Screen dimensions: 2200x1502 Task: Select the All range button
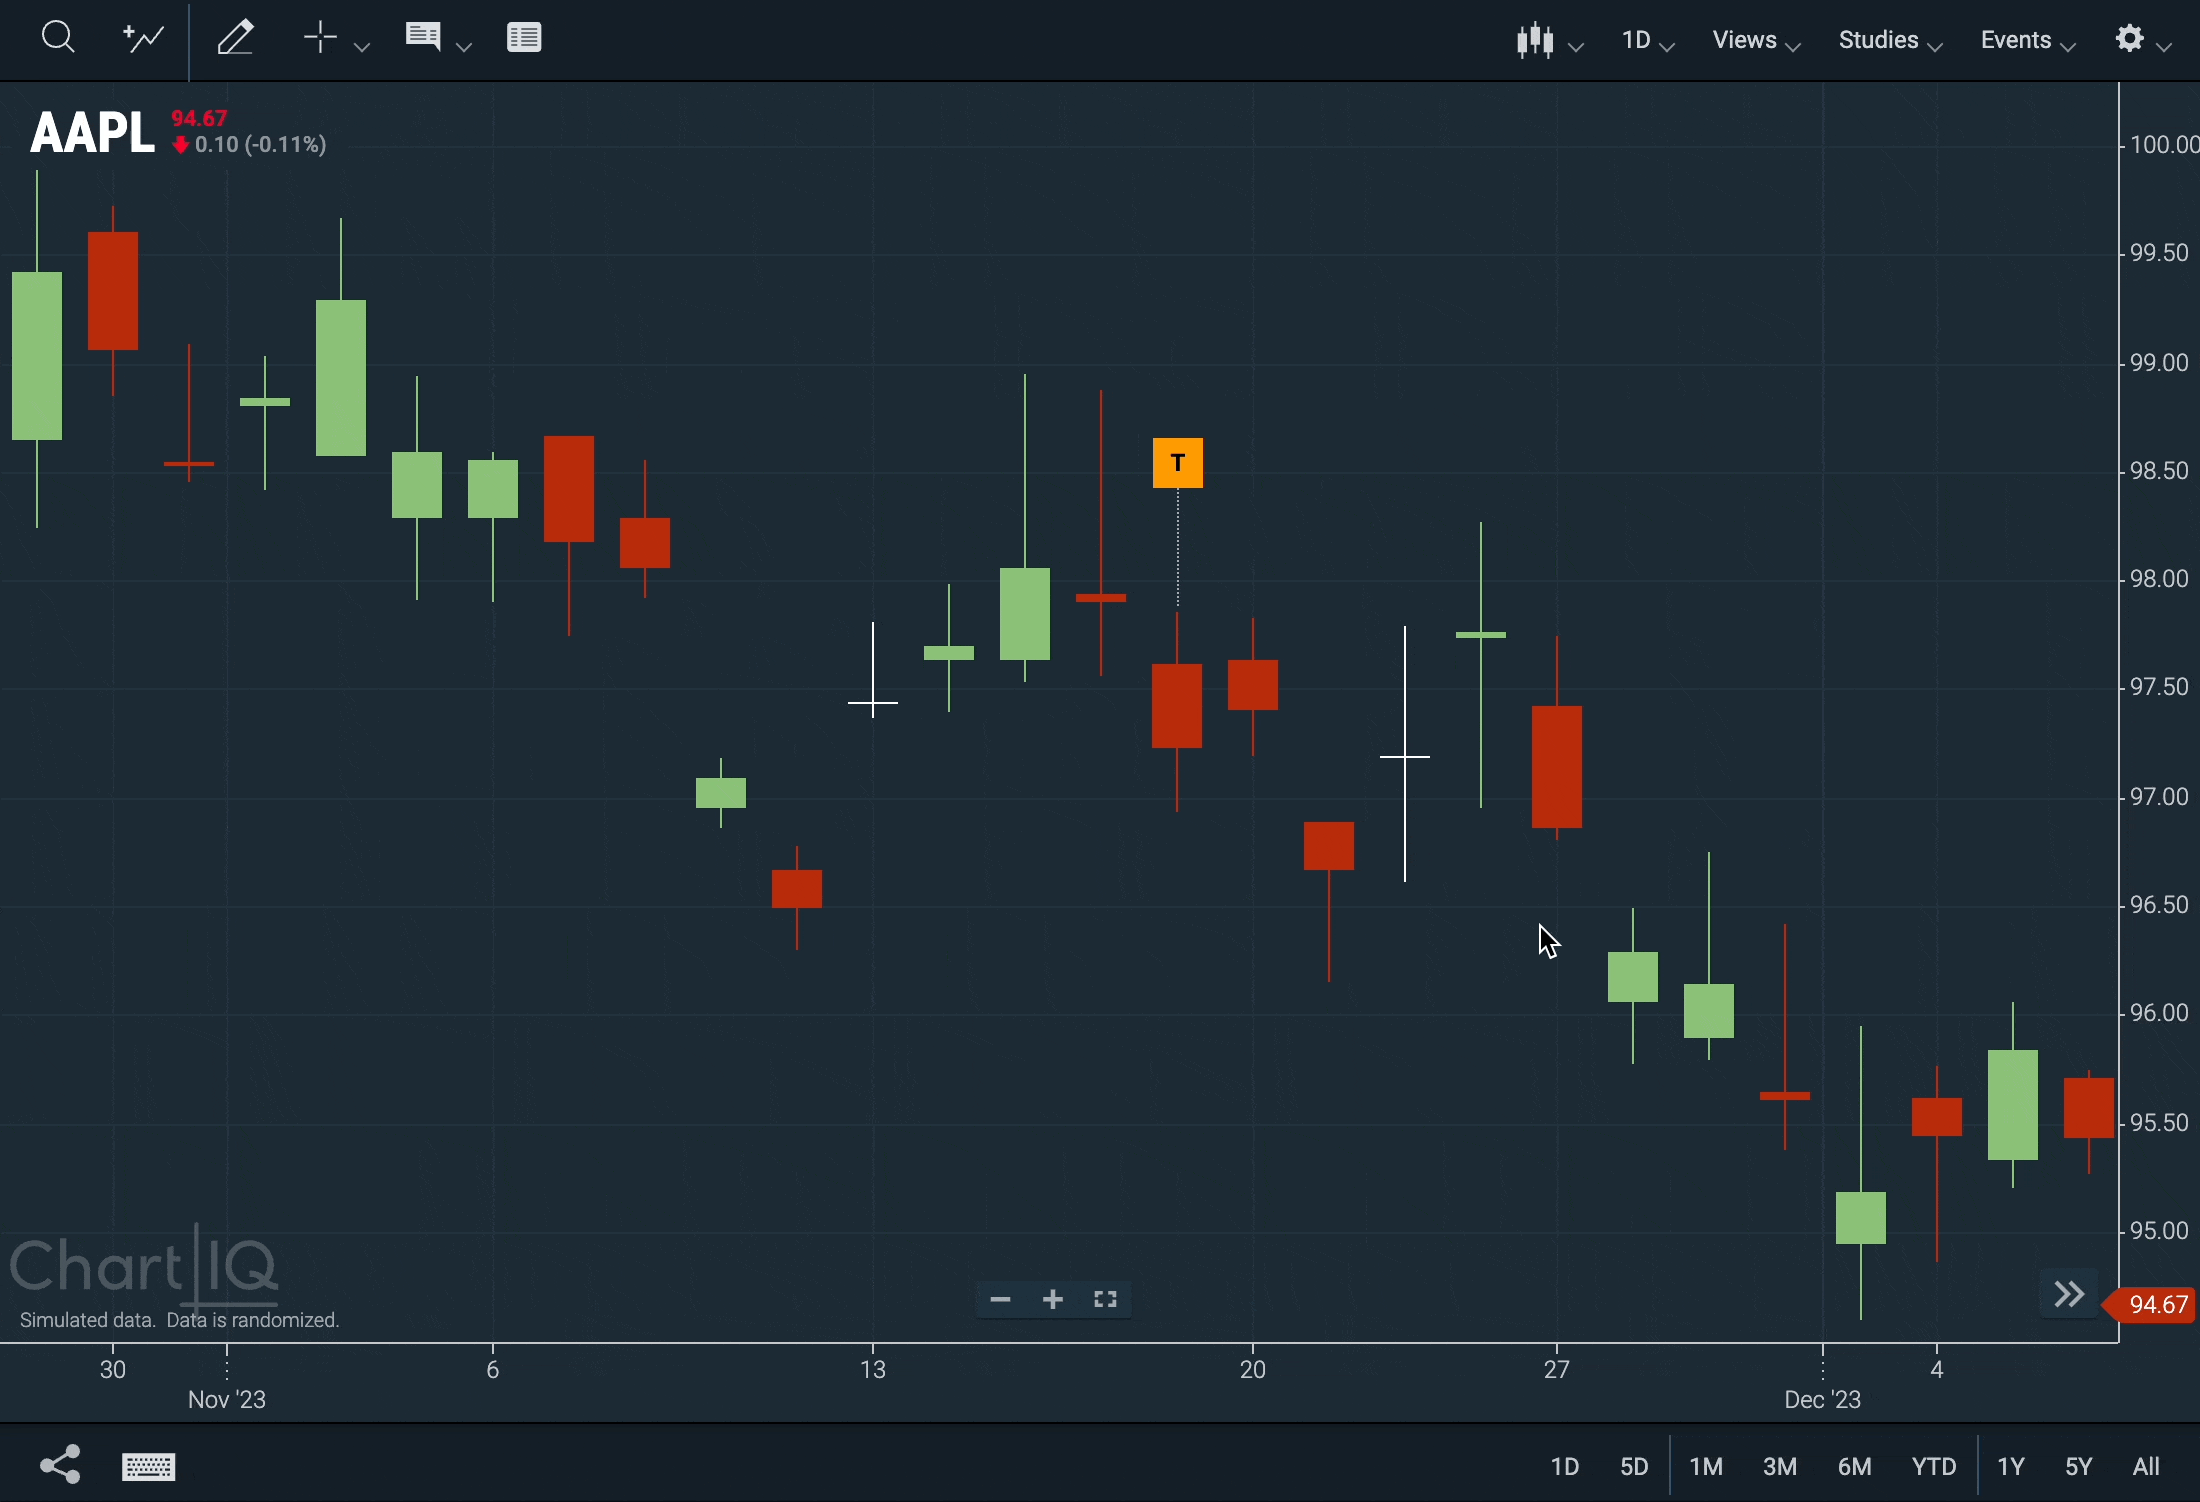click(2146, 1467)
